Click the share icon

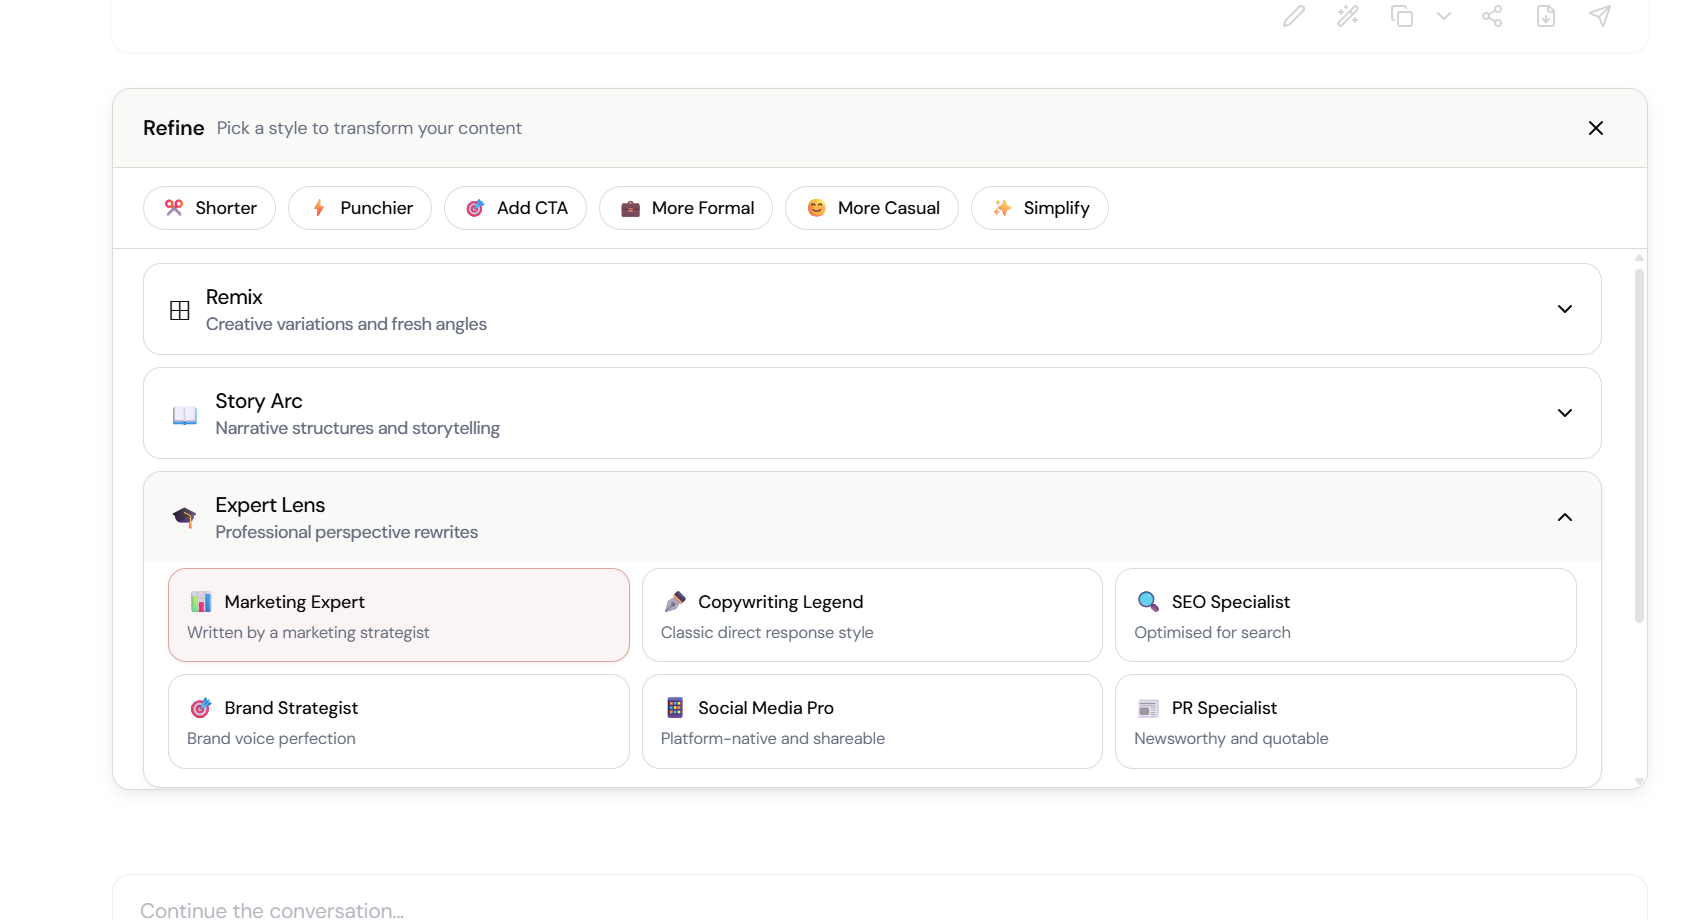point(1492,16)
